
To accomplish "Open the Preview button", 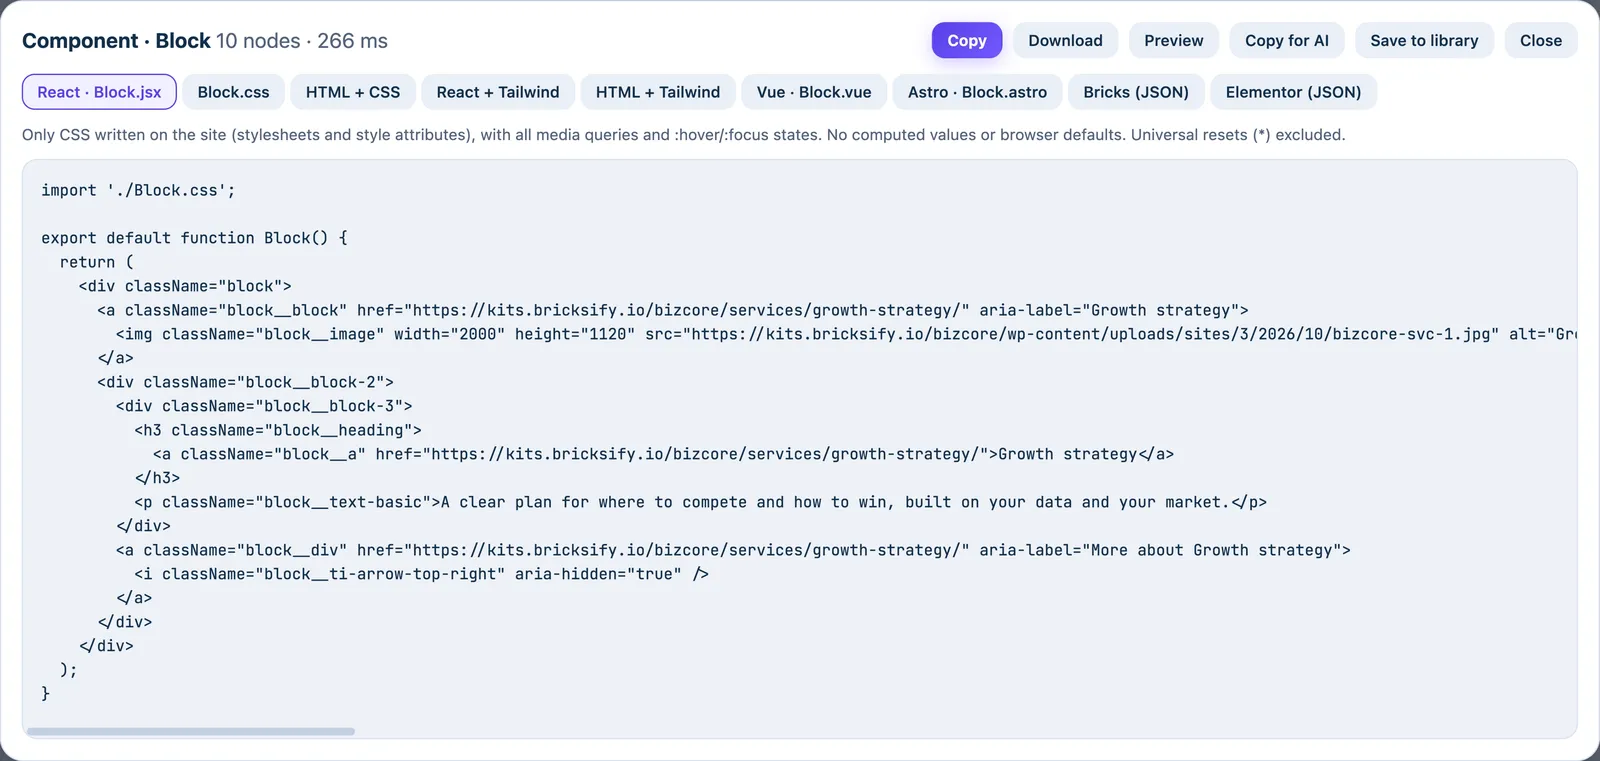I will click(x=1174, y=40).
